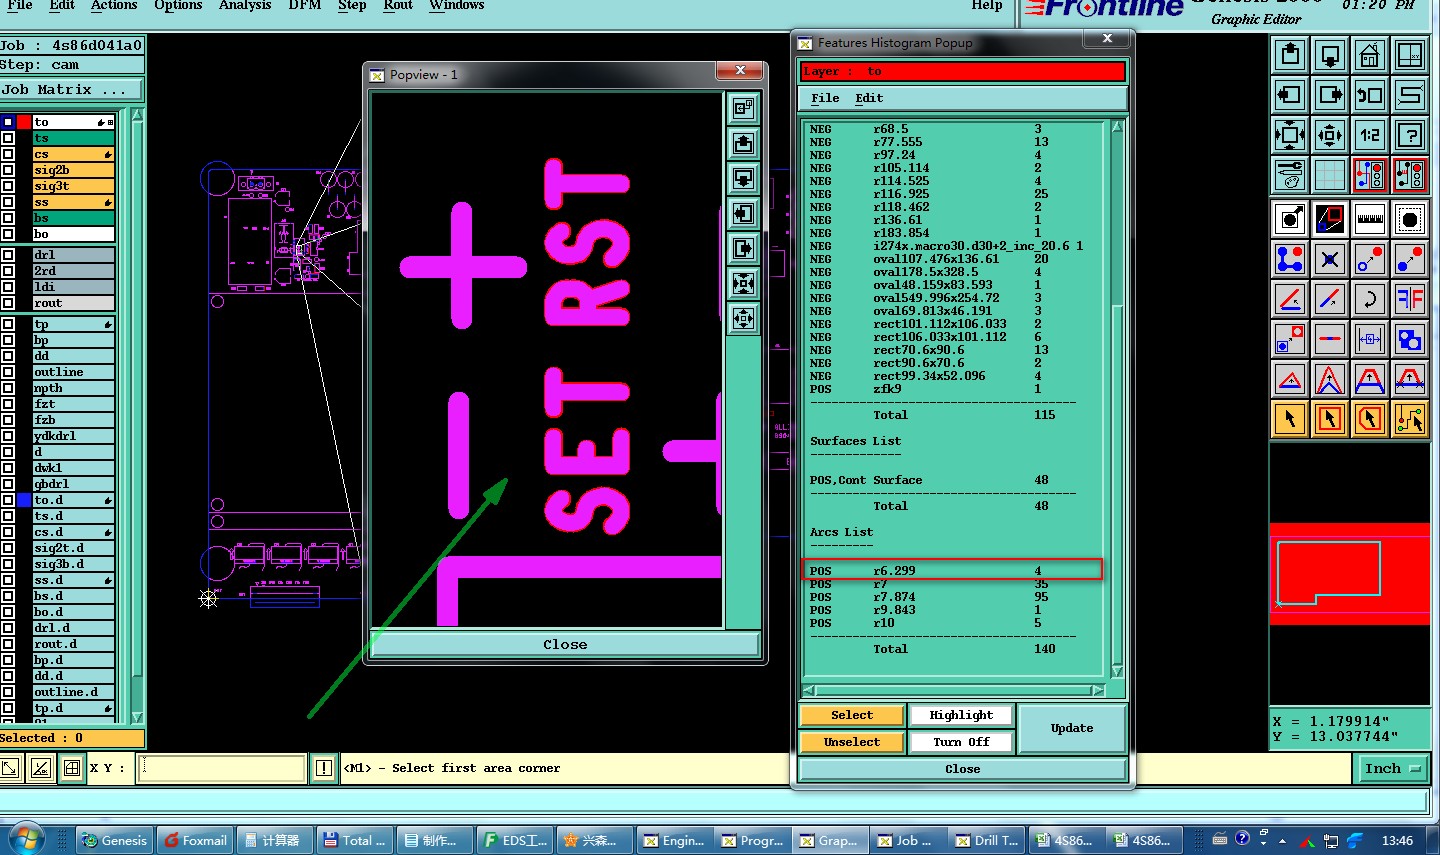The image size is (1440, 855).
Task: Click the Job Matrix button
Action: pyautogui.click(x=71, y=90)
